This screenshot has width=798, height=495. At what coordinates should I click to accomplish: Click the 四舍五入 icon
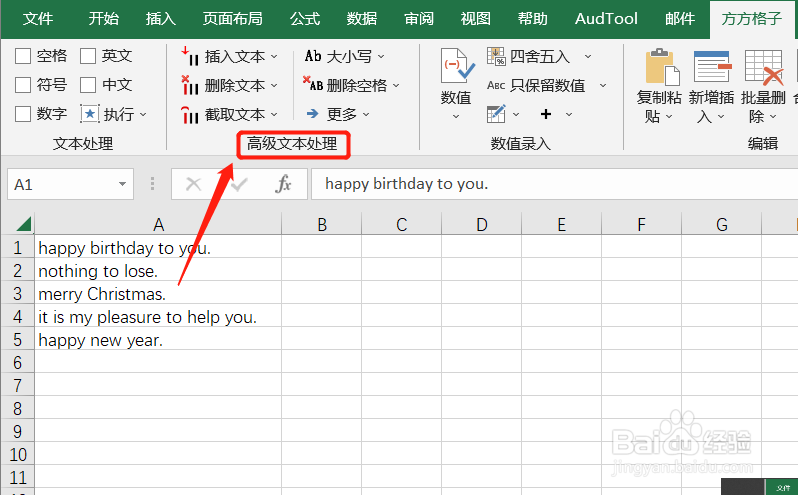496,56
